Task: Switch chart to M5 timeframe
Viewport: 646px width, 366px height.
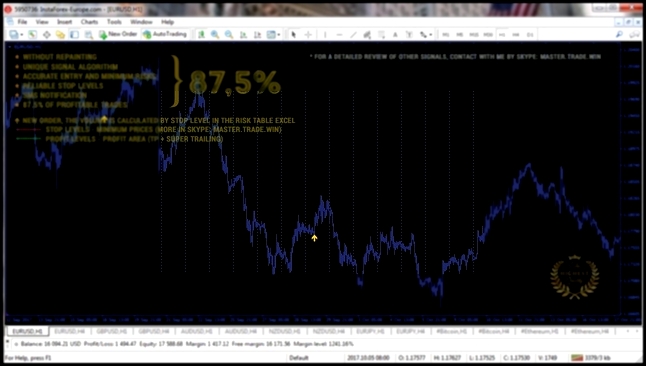Action: point(459,35)
